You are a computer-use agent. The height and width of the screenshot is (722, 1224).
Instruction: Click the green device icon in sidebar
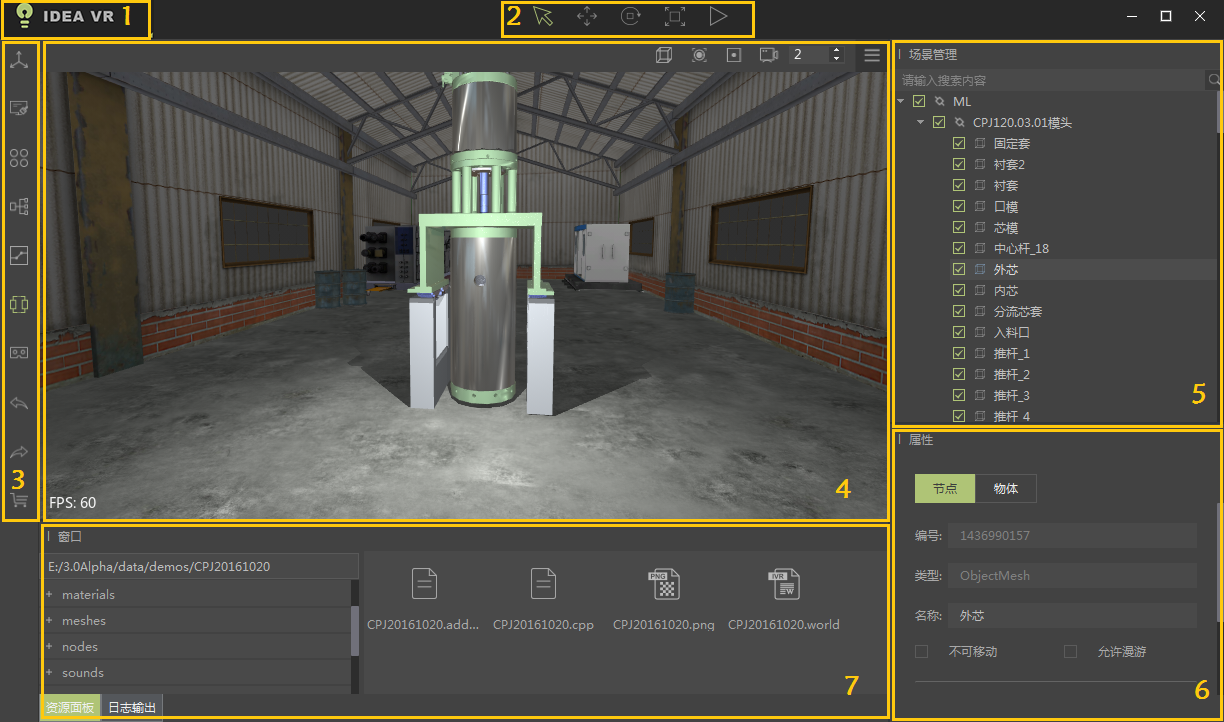tap(19, 304)
